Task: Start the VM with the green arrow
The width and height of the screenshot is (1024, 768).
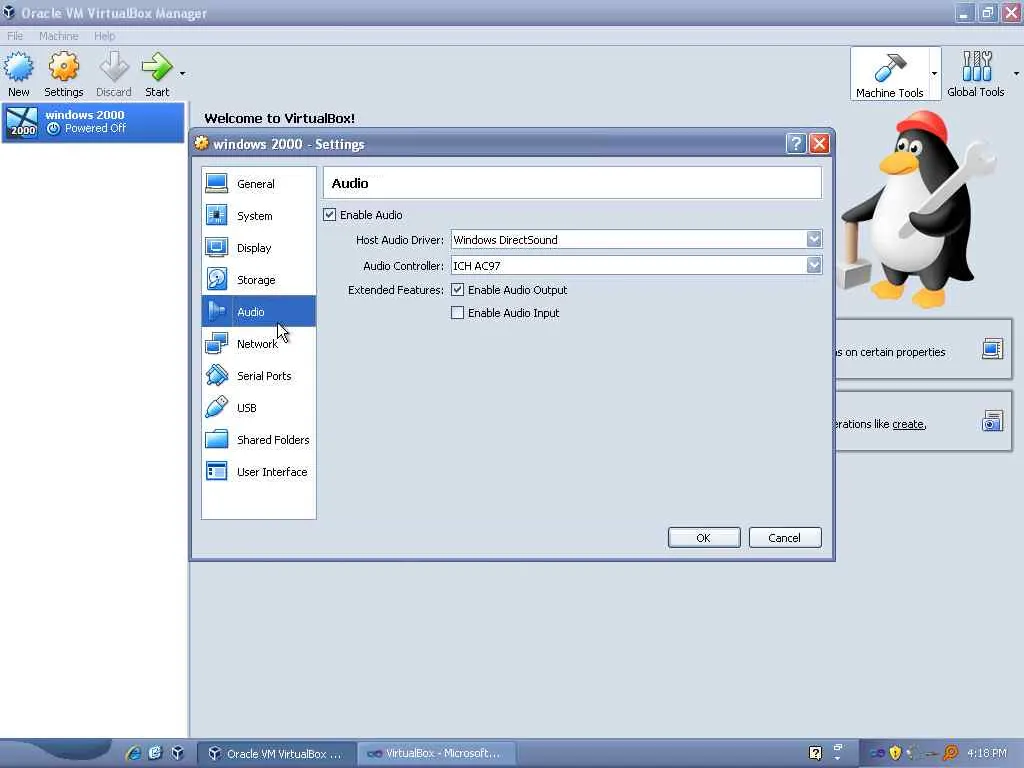Action: click(x=157, y=67)
